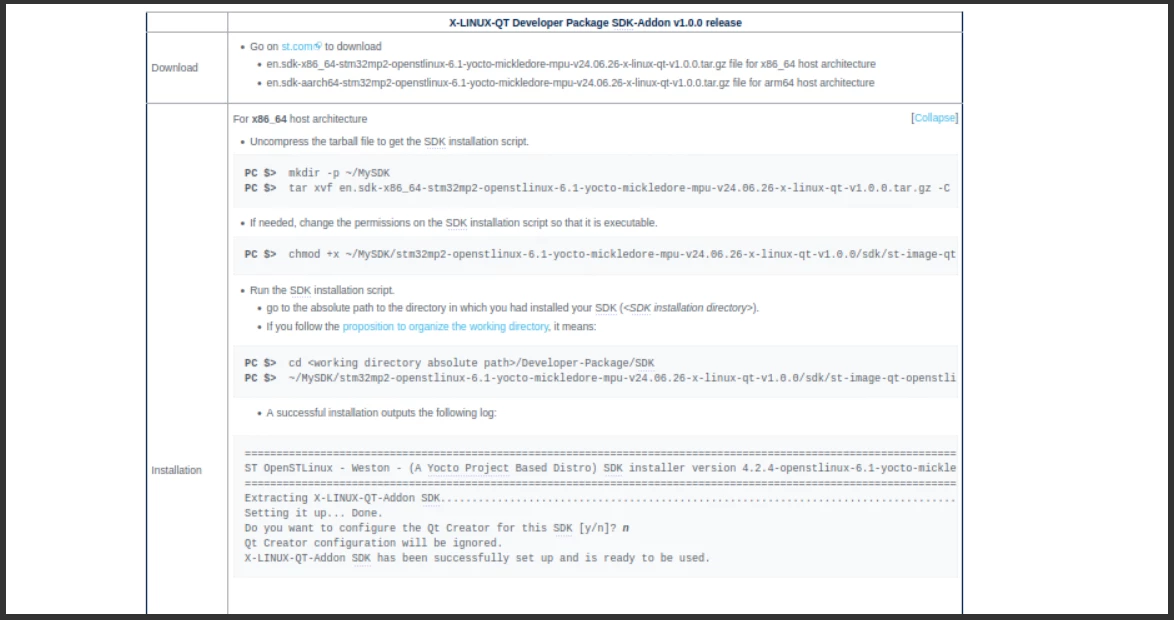Collapse the x86_64 installation section

tap(934, 118)
